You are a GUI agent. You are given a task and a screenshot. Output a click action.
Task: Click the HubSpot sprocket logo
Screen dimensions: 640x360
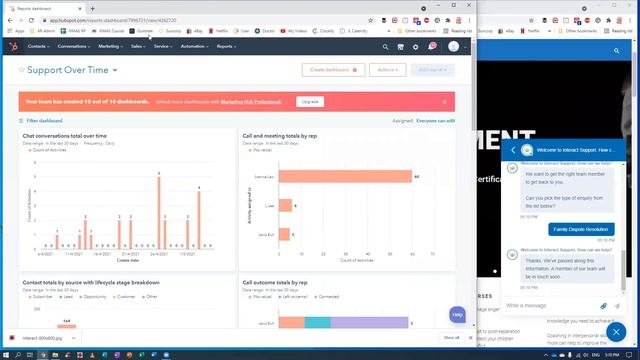[x=13, y=47]
